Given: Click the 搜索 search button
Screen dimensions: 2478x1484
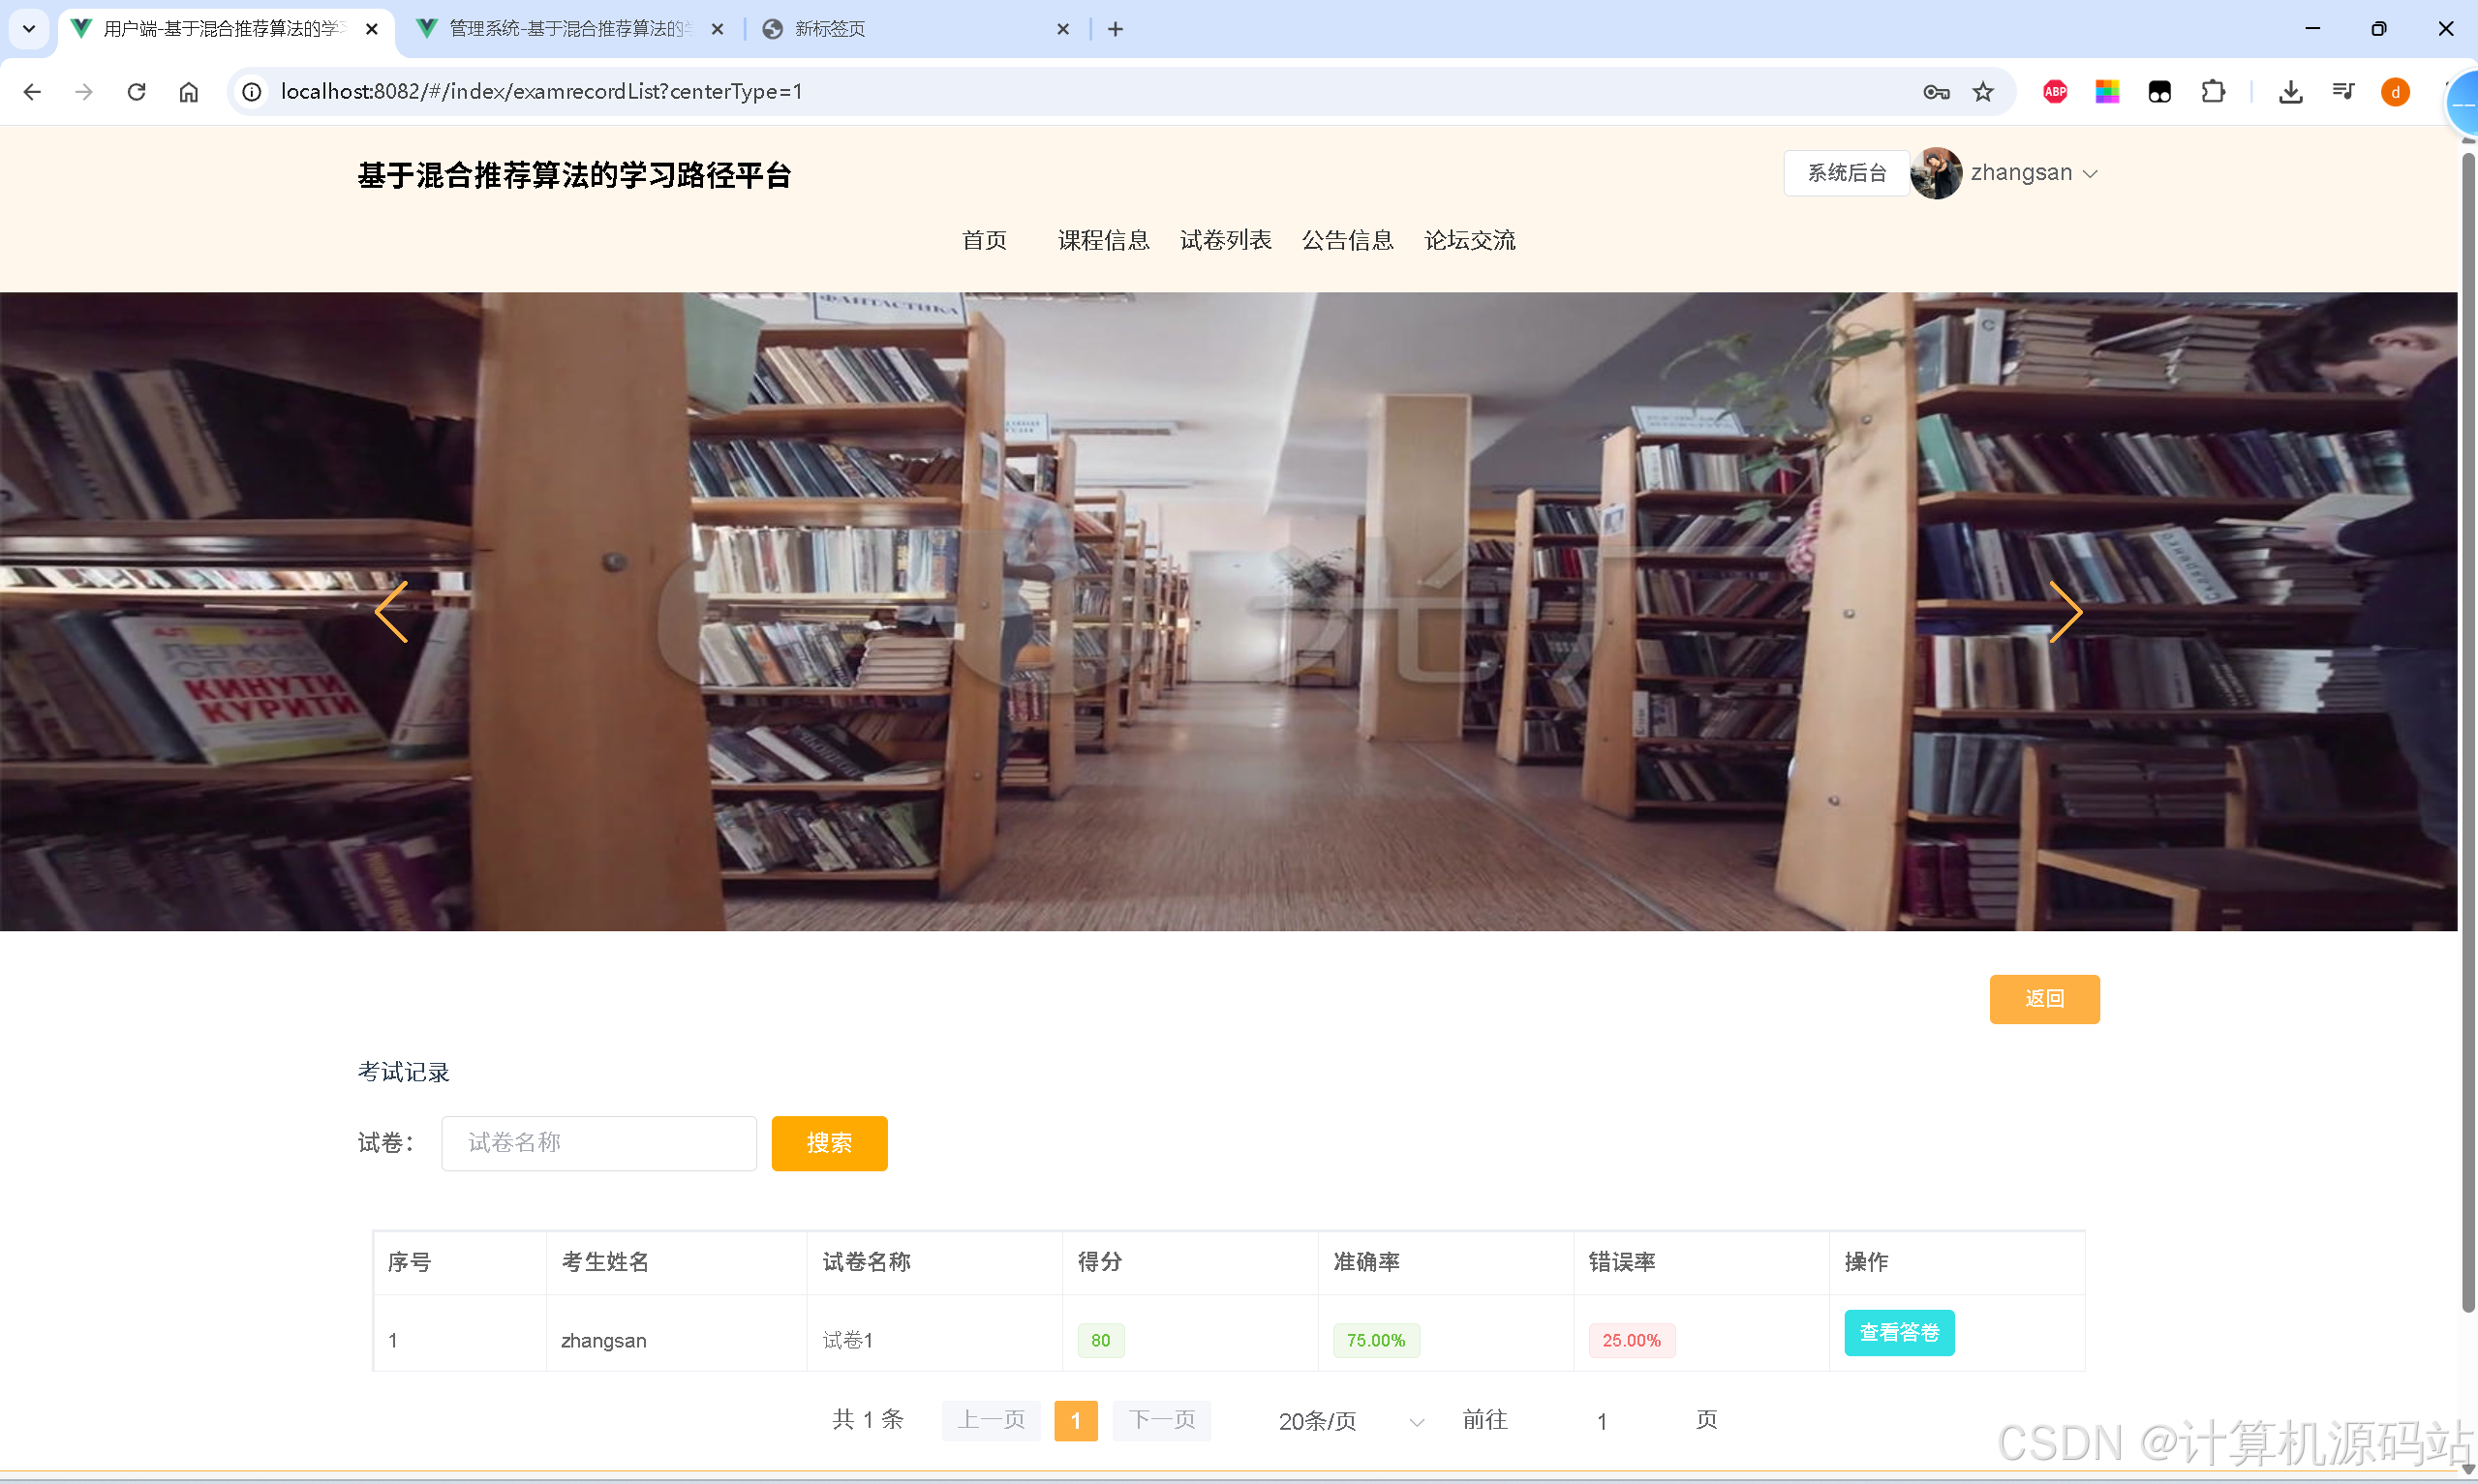Looking at the screenshot, I should click(828, 1142).
